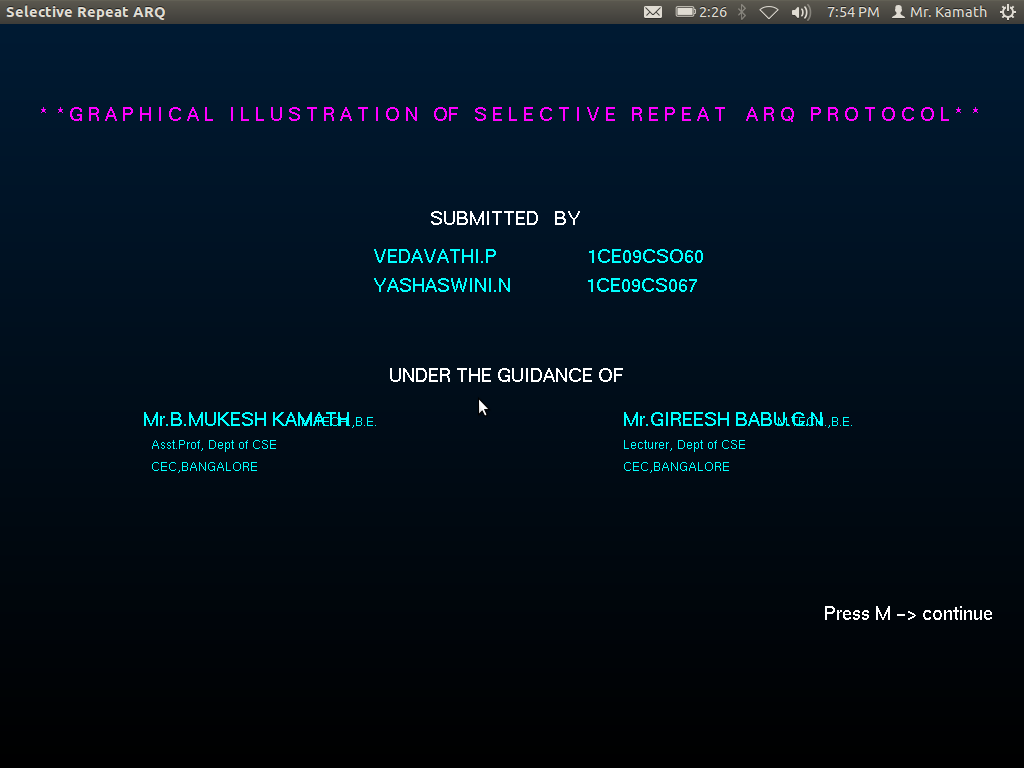Select the name VEDAVATHI.P

pos(434,256)
